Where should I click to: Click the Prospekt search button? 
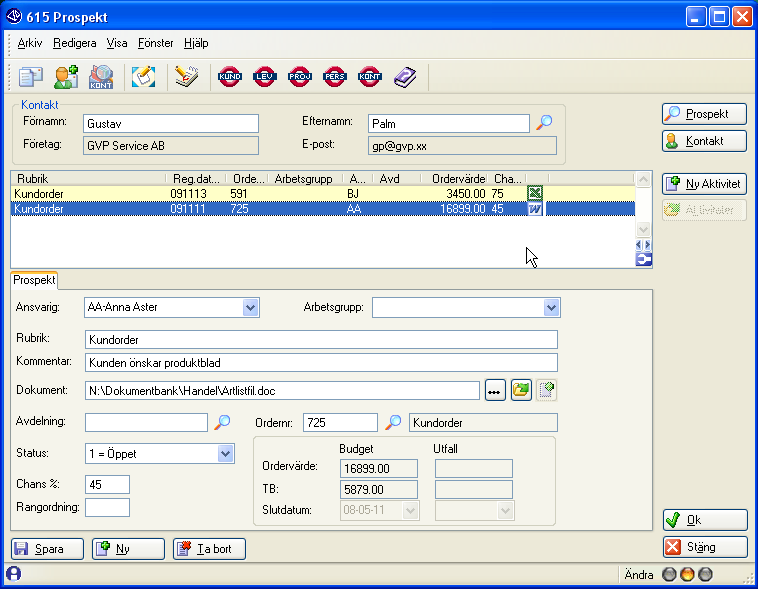click(x=704, y=114)
